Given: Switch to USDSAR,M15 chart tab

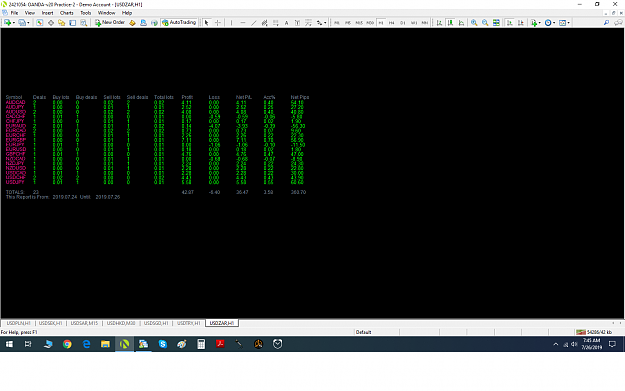Looking at the screenshot, I should coord(84,323).
